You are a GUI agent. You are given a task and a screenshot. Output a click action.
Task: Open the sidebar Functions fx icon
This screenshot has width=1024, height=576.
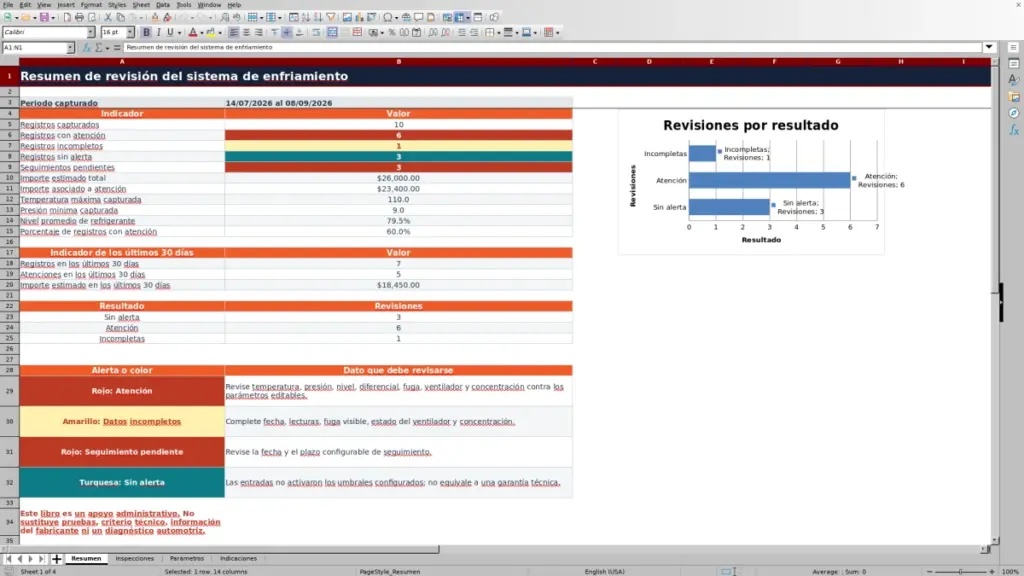1014,130
